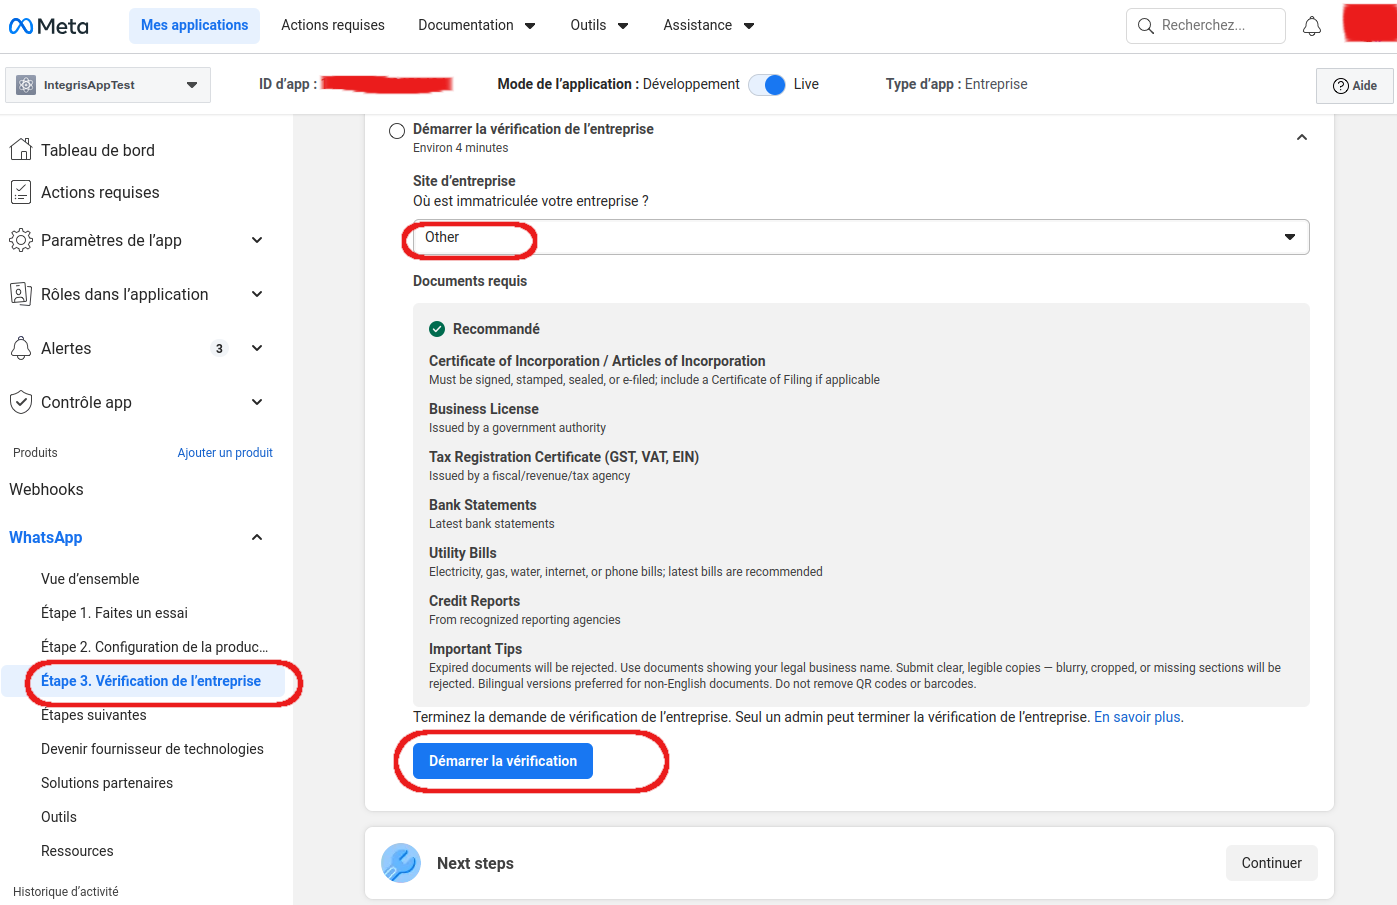
Task: Open the Outils top menu
Action: point(600,25)
